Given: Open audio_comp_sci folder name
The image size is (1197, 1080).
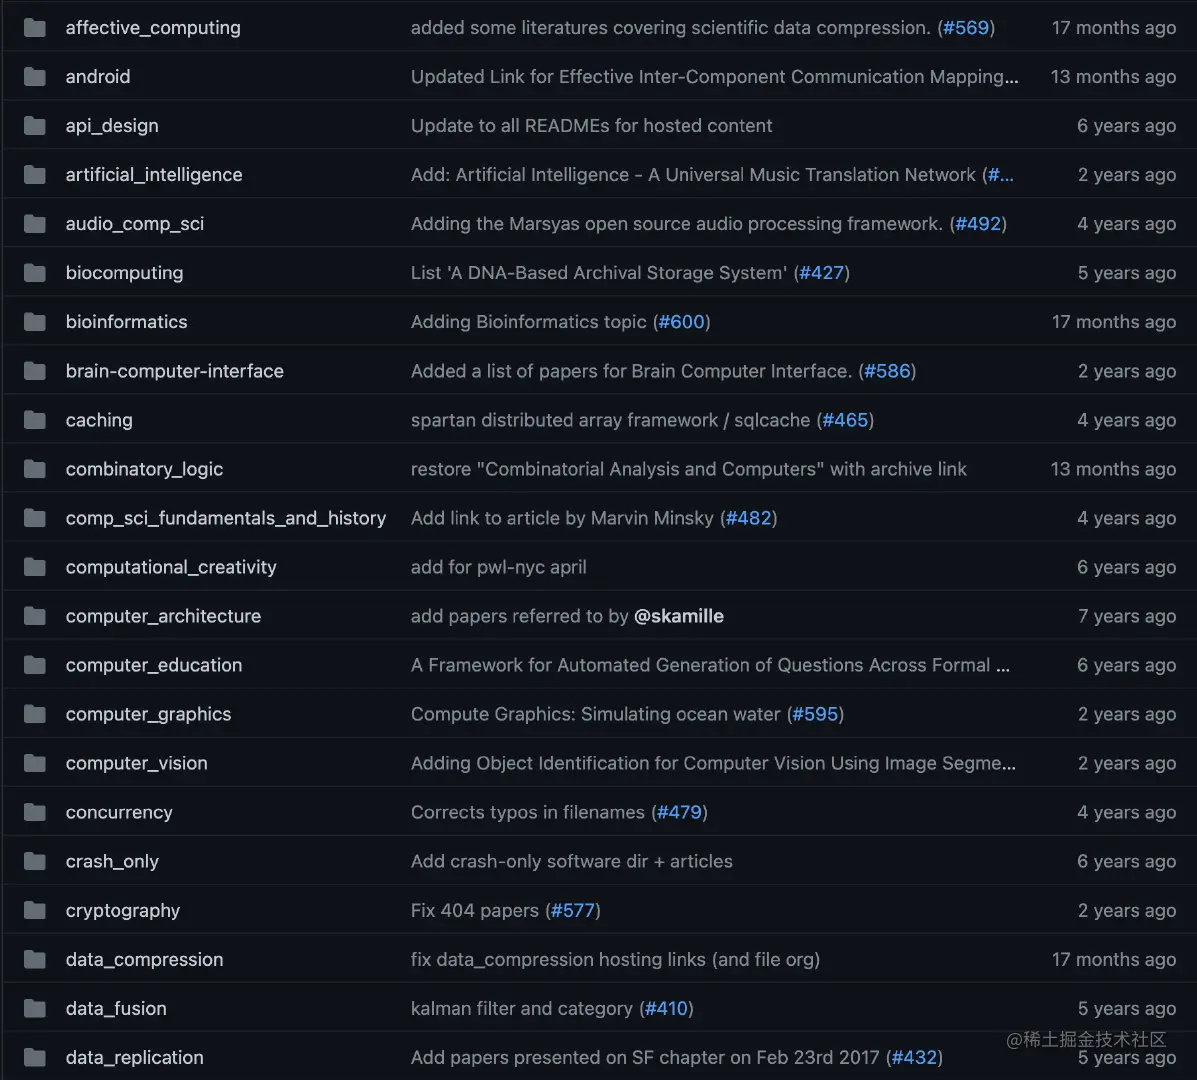Looking at the screenshot, I should pyautogui.click(x=135, y=224).
